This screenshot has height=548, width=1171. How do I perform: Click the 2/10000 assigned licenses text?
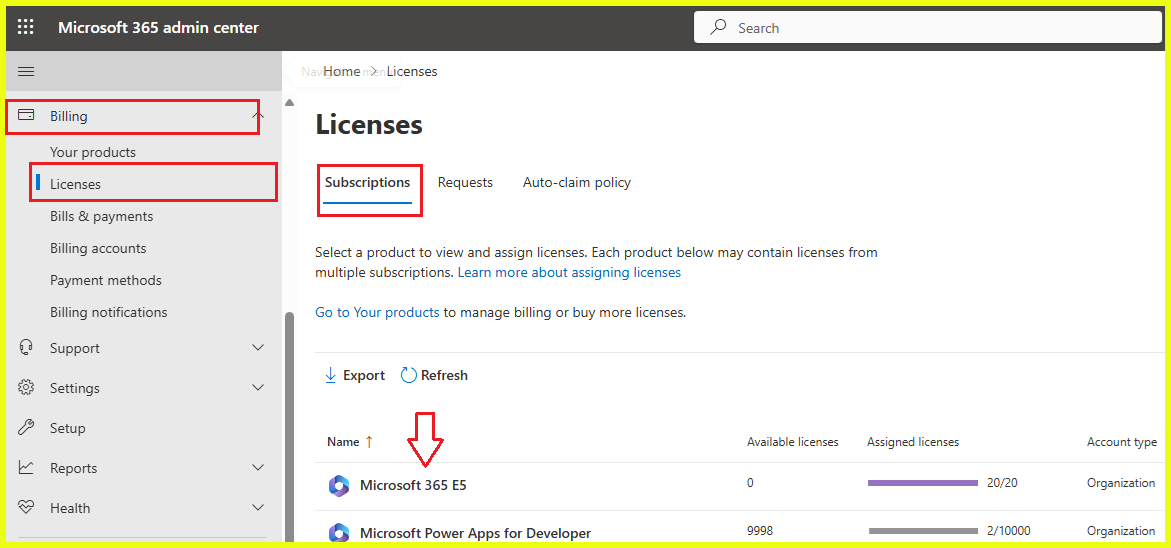pos(1008,531)
